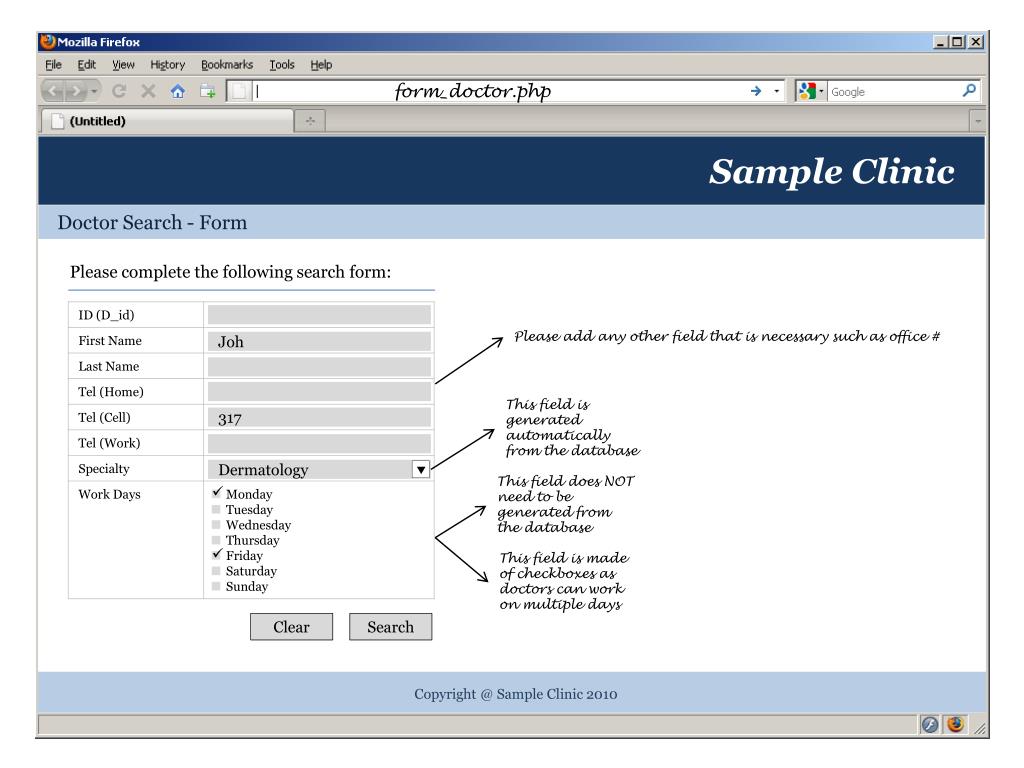Click the Google search box
This screenshot has width=1024, height=768.
(894, 91)
